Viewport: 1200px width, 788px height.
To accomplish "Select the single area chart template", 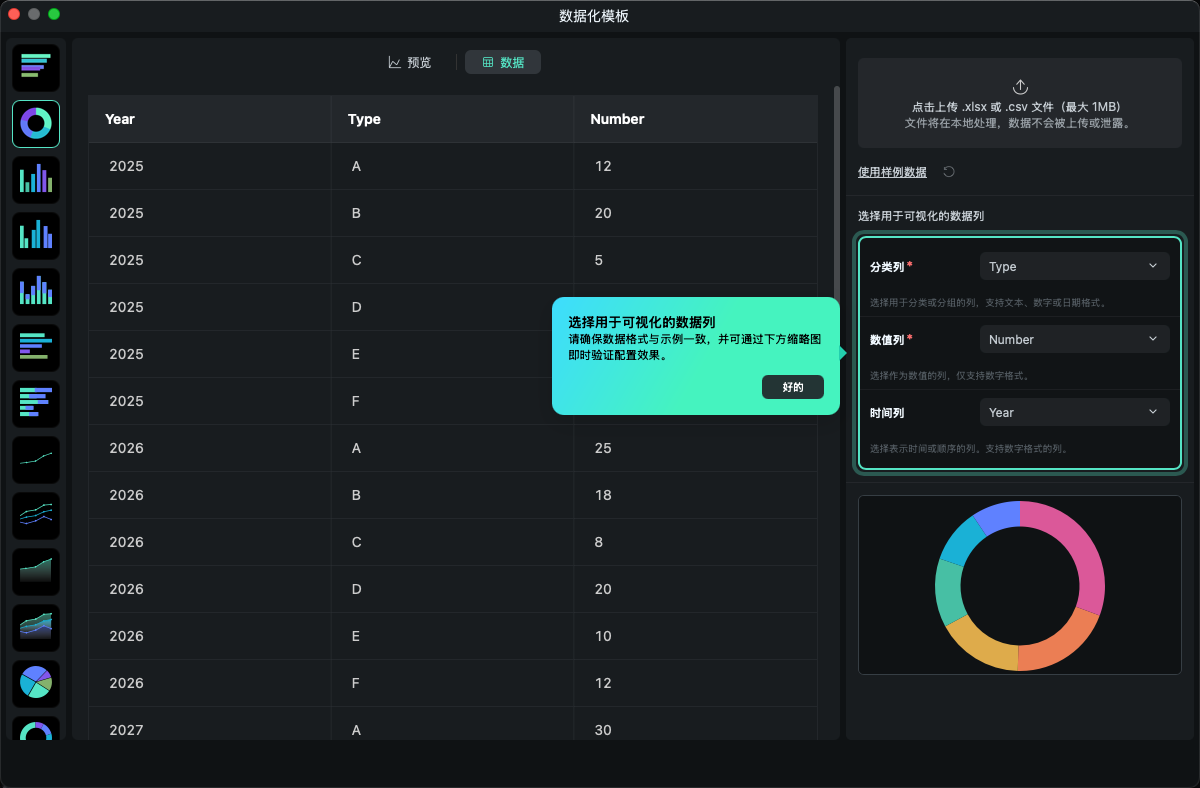I will pyautogui.click(x=36, y=571).
